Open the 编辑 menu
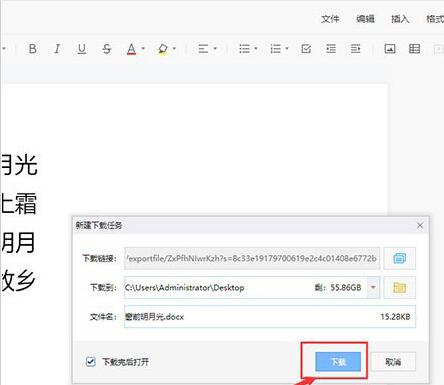This screenshot has height=385, width=444. point(365,19)
